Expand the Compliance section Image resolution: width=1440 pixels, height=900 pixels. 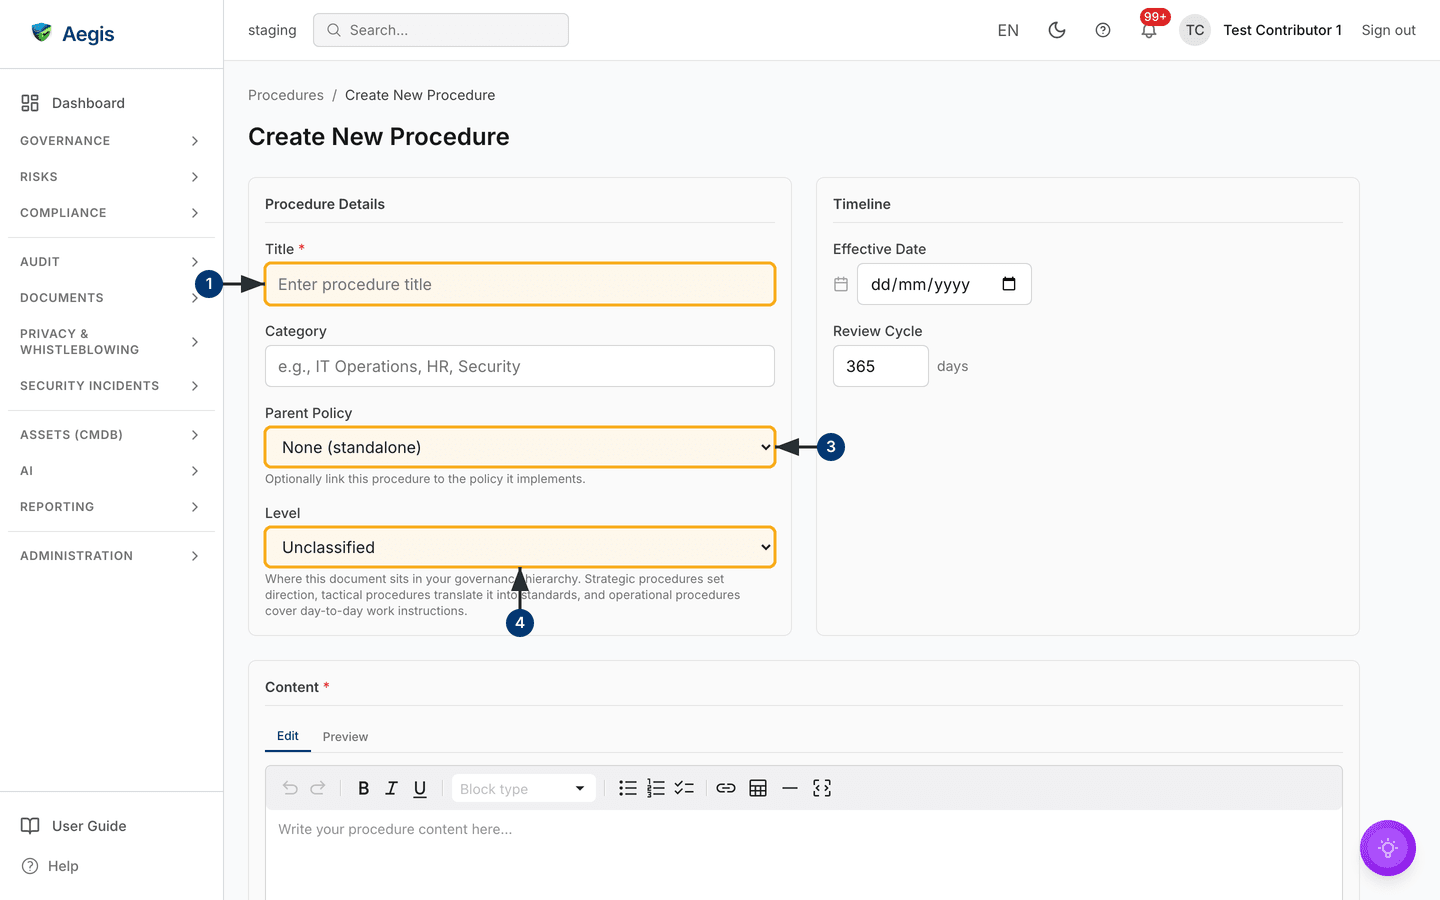coord(111,213)
